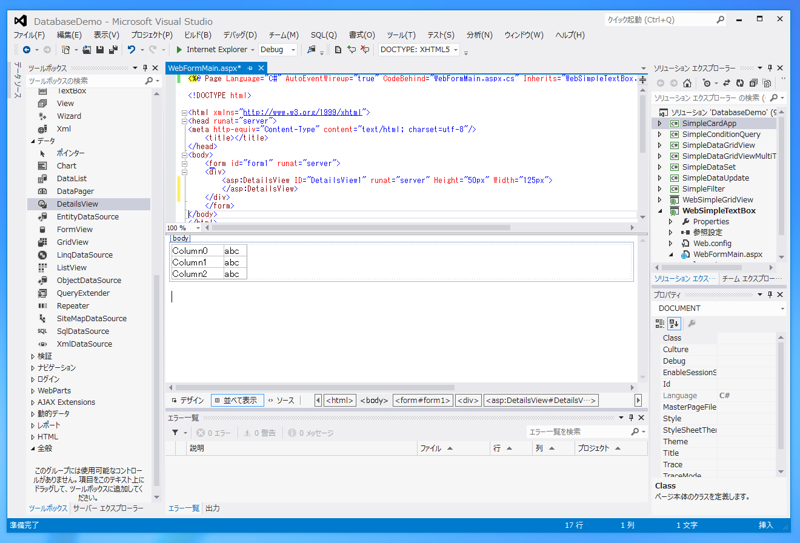800x543 pixels.
Task: Expand the 検証 Toolbox group
Action: 33,356
